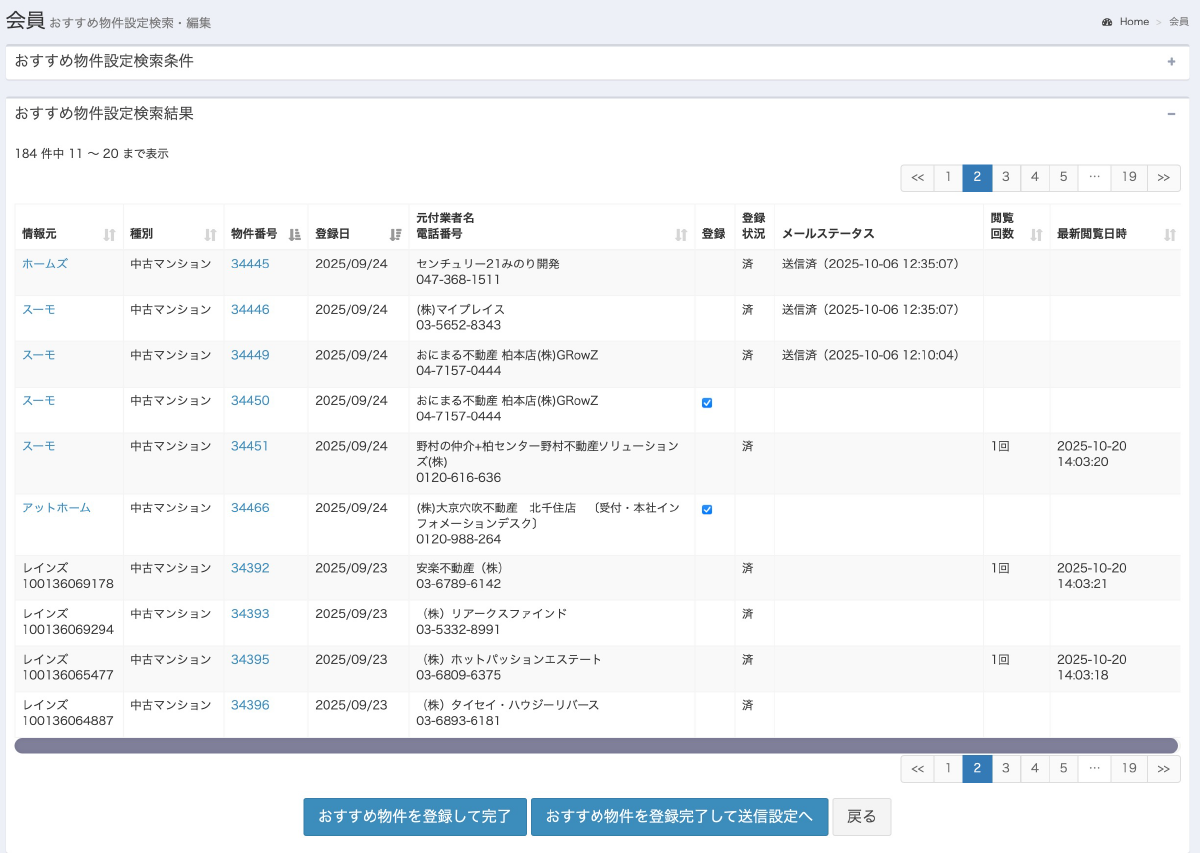Click the … ellipsis in top pagination
Screen dimensions: 1200x853
click(x=1094, y=178)
